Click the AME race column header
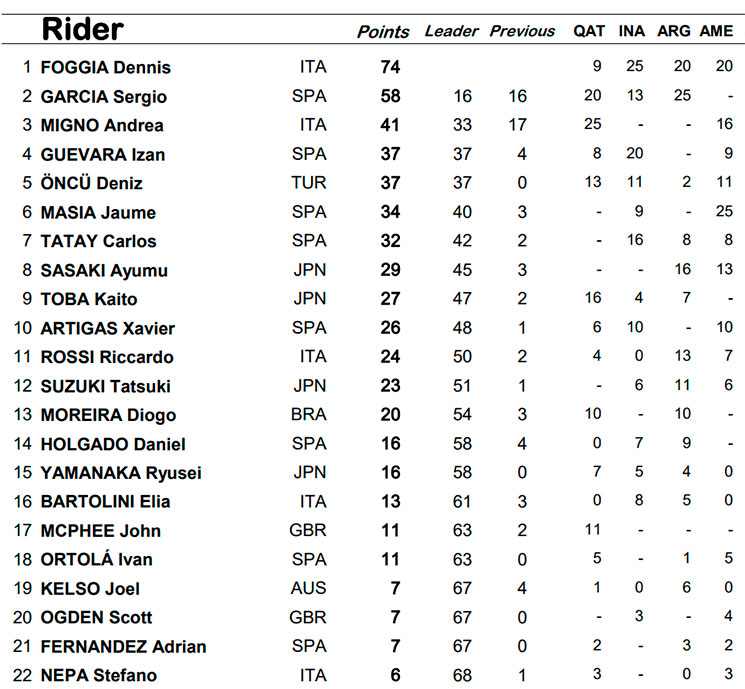 point(716,31)
